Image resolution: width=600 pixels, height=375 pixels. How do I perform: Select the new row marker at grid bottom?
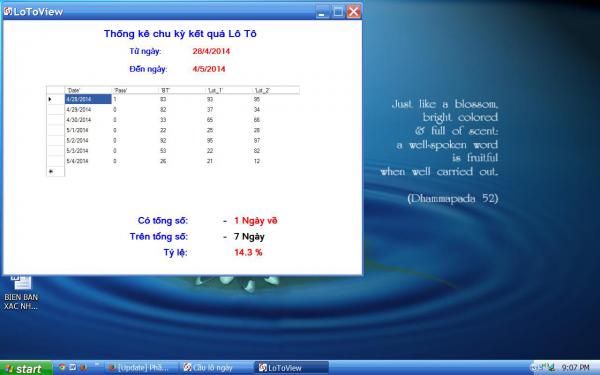pos(55,171)
